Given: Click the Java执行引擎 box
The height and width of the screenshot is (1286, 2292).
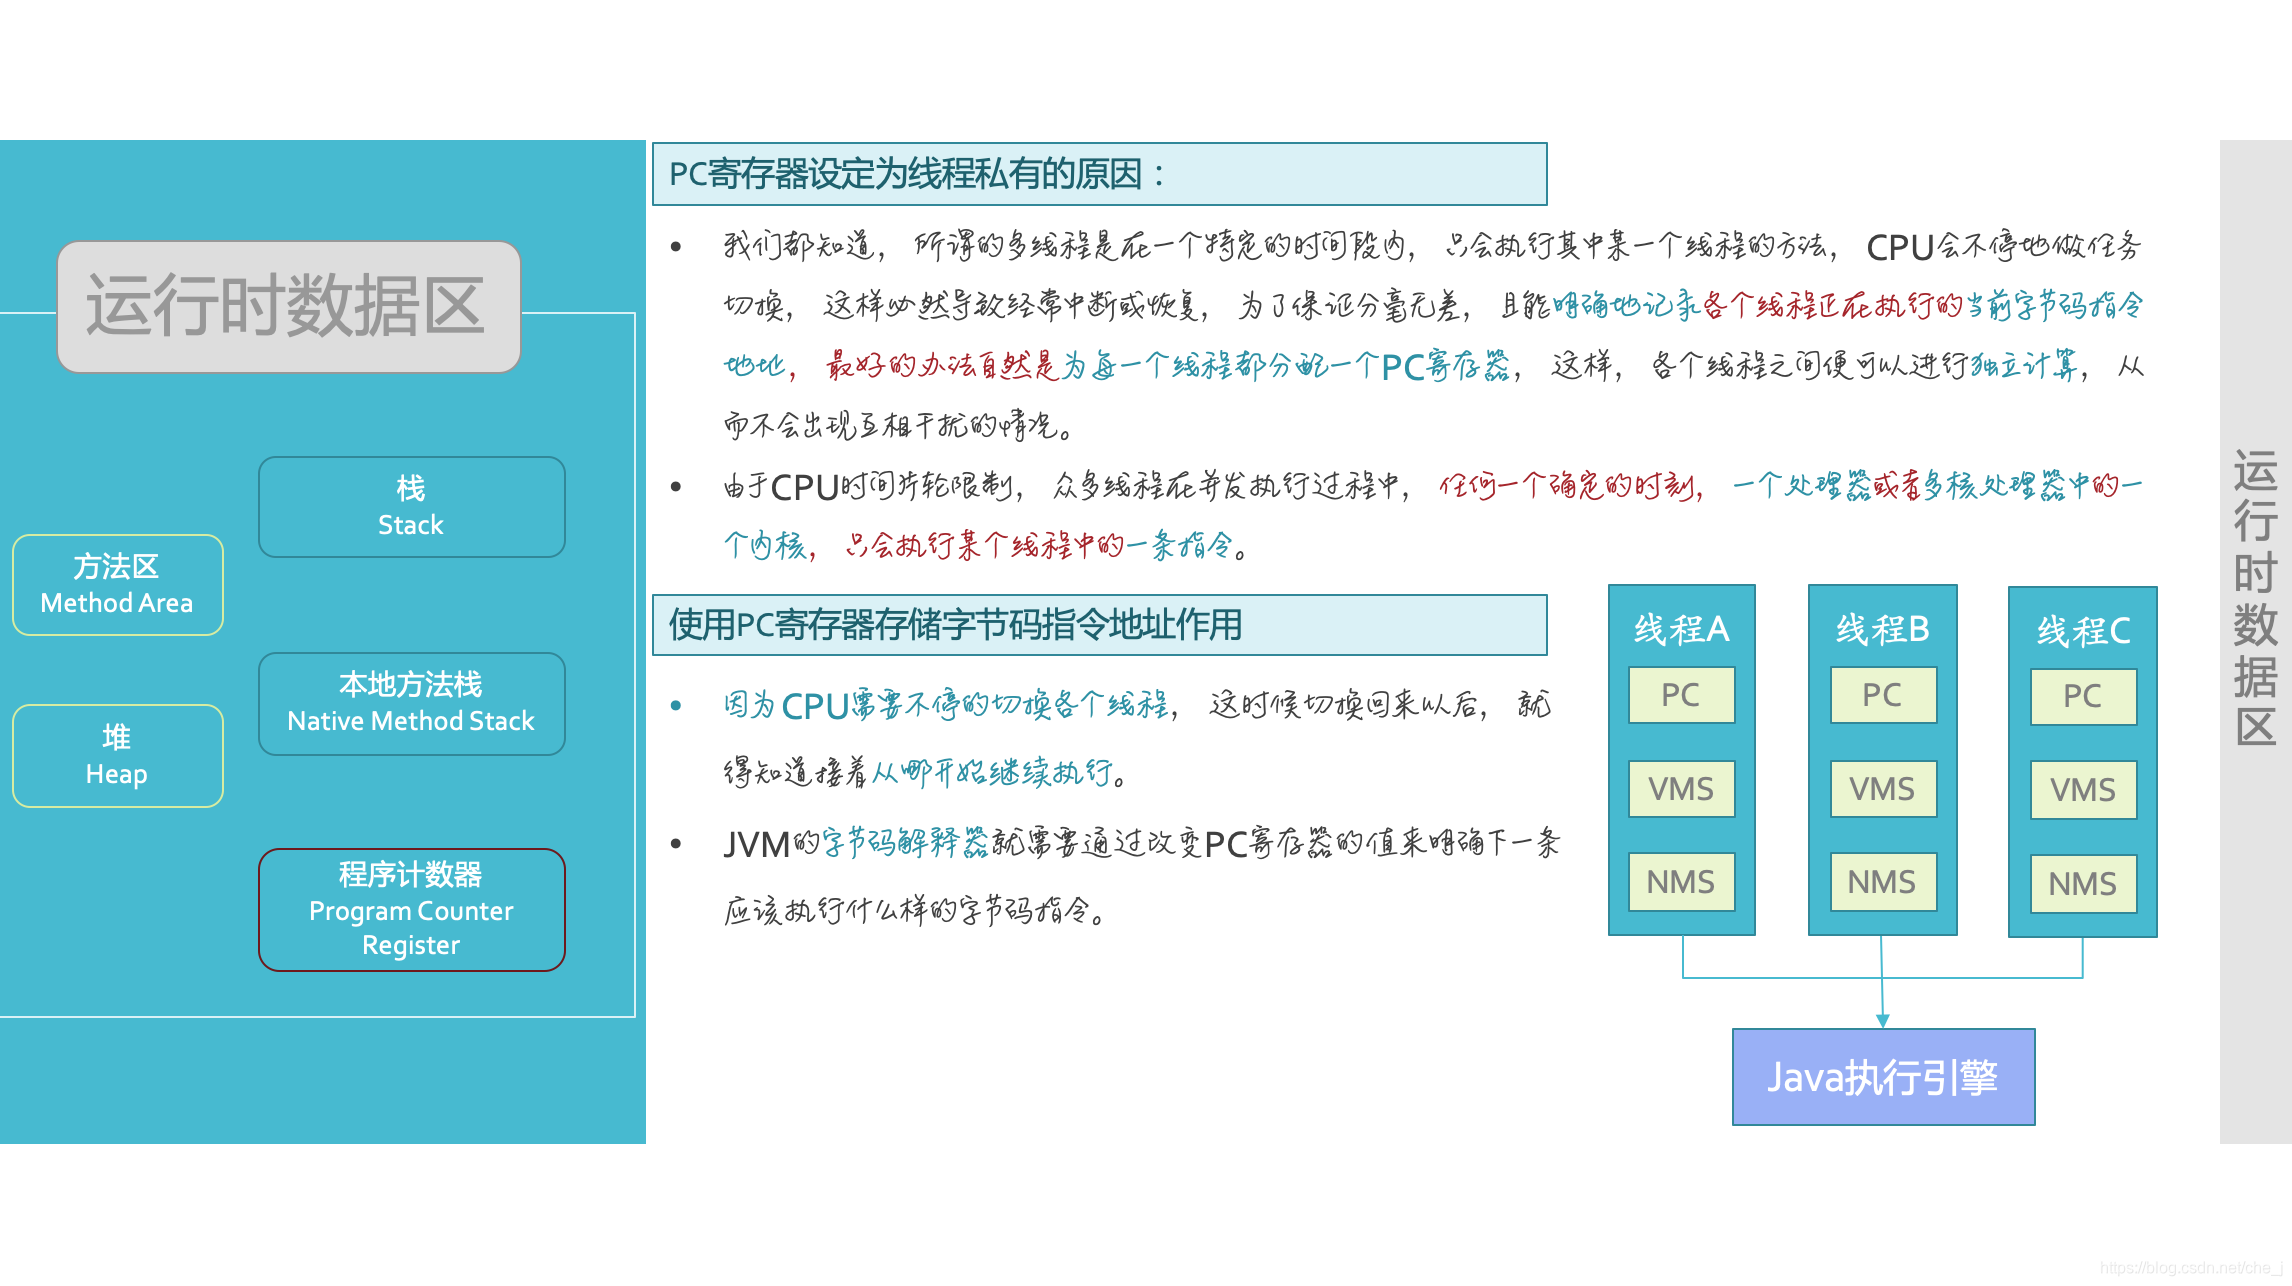Looking at the screenshot, I should [1883, 1077].
